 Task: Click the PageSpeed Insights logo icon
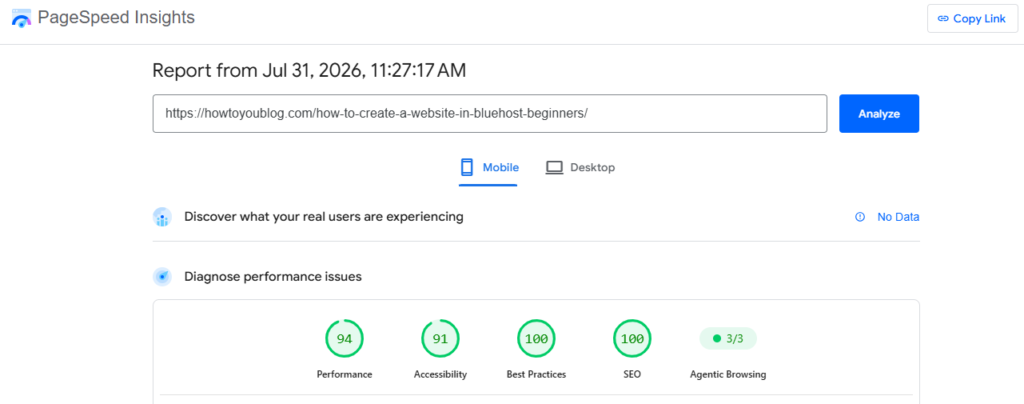(x=21, y=18)
